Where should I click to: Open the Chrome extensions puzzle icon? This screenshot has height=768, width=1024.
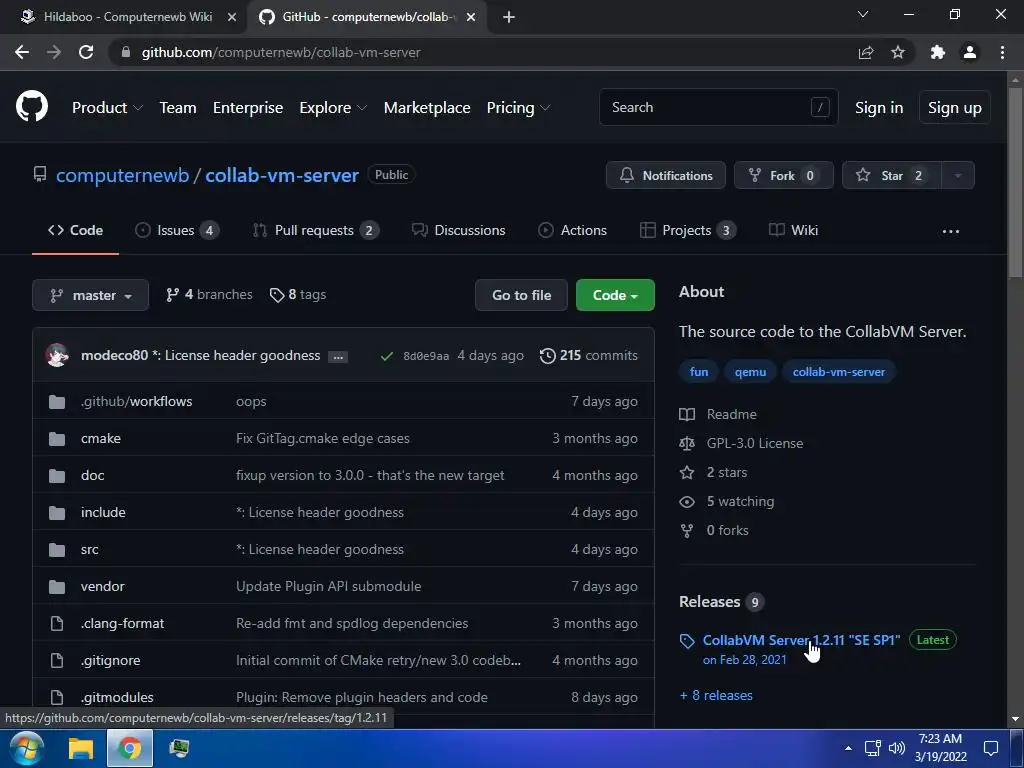click(x=938, y=52)
